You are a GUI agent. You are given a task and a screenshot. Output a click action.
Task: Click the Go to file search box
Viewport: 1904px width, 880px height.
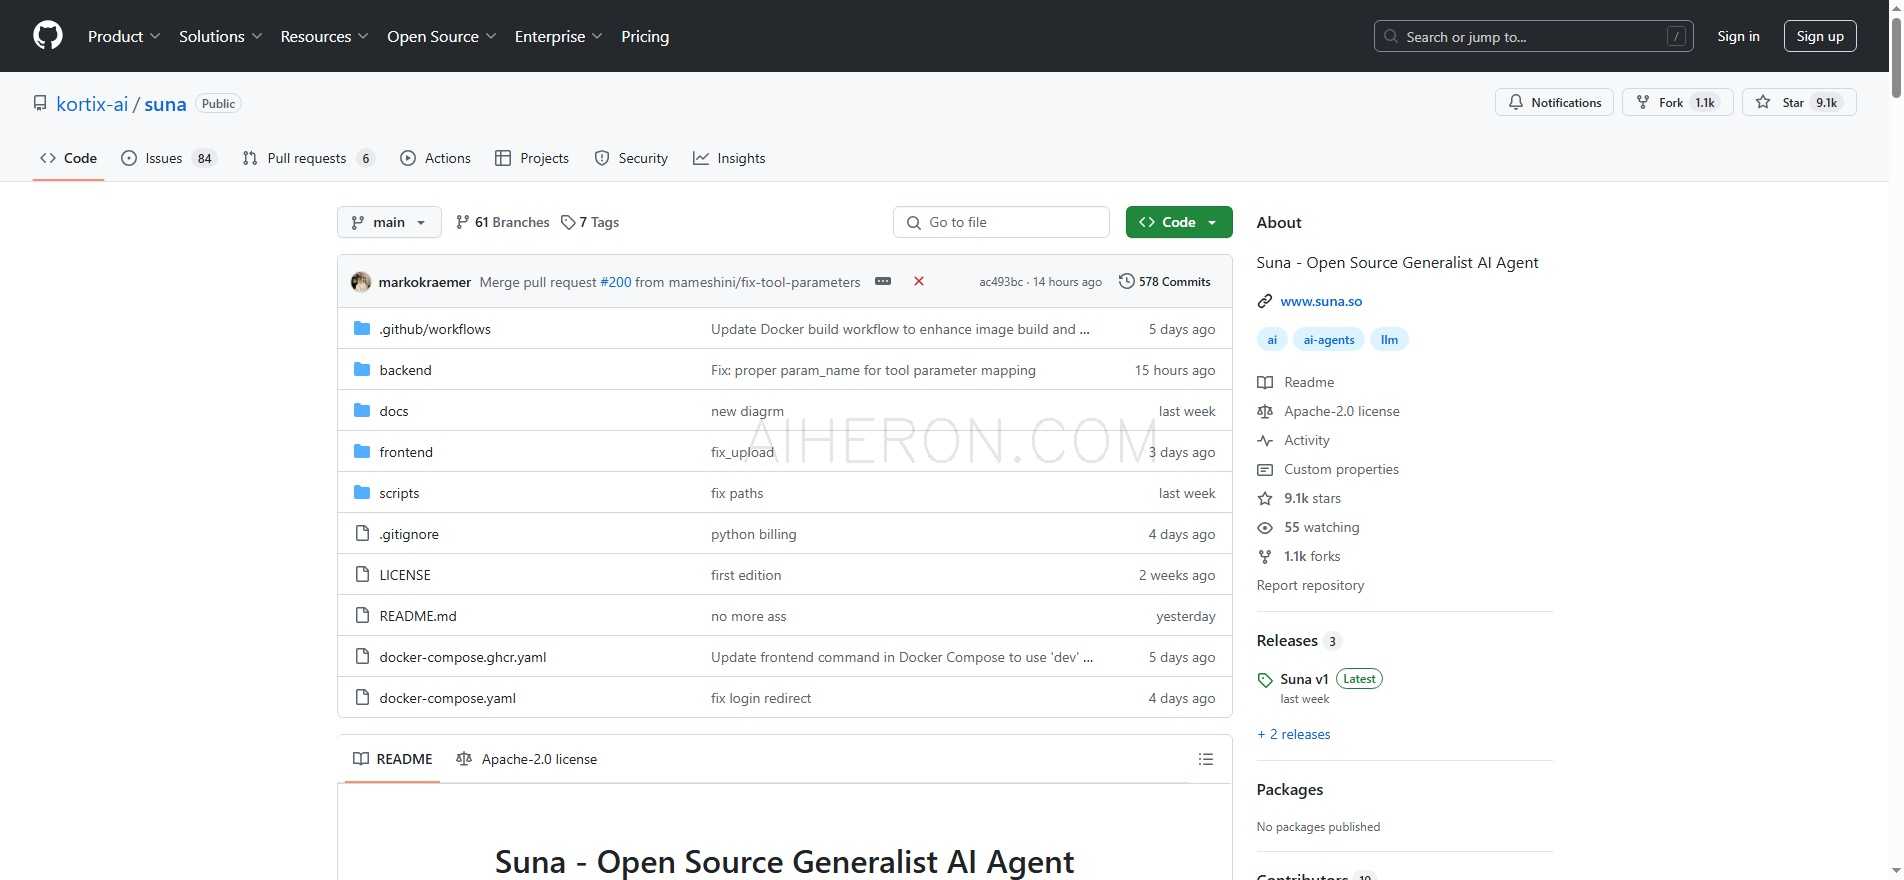pyautogui.click(x=1001, y=222)
